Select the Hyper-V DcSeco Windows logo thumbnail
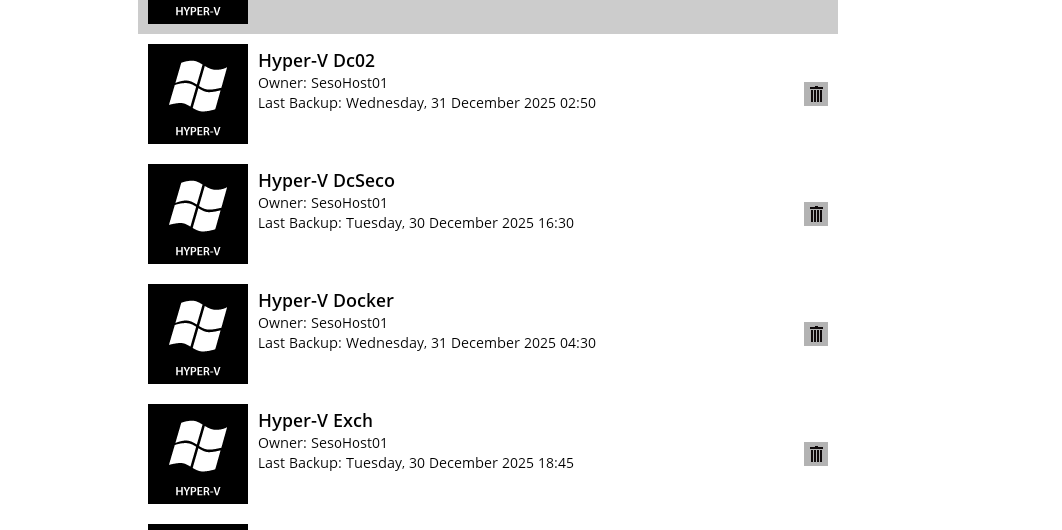 click(198, 214)
